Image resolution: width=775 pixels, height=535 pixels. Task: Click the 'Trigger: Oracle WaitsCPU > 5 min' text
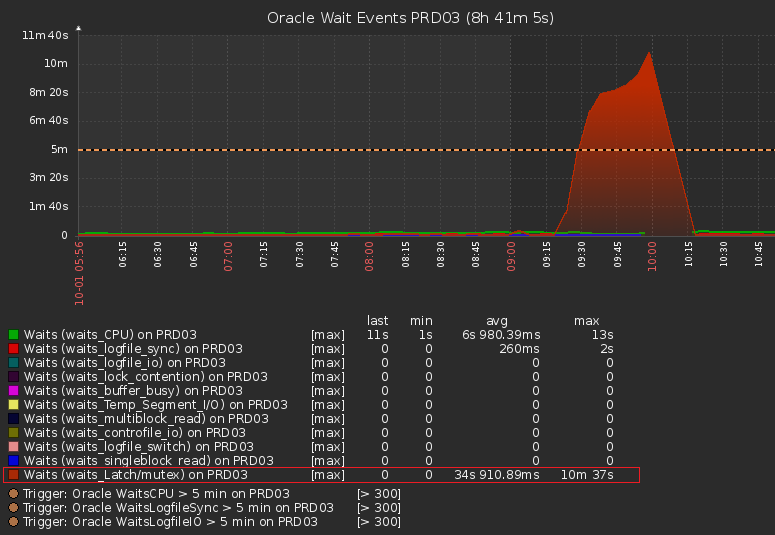156,493
